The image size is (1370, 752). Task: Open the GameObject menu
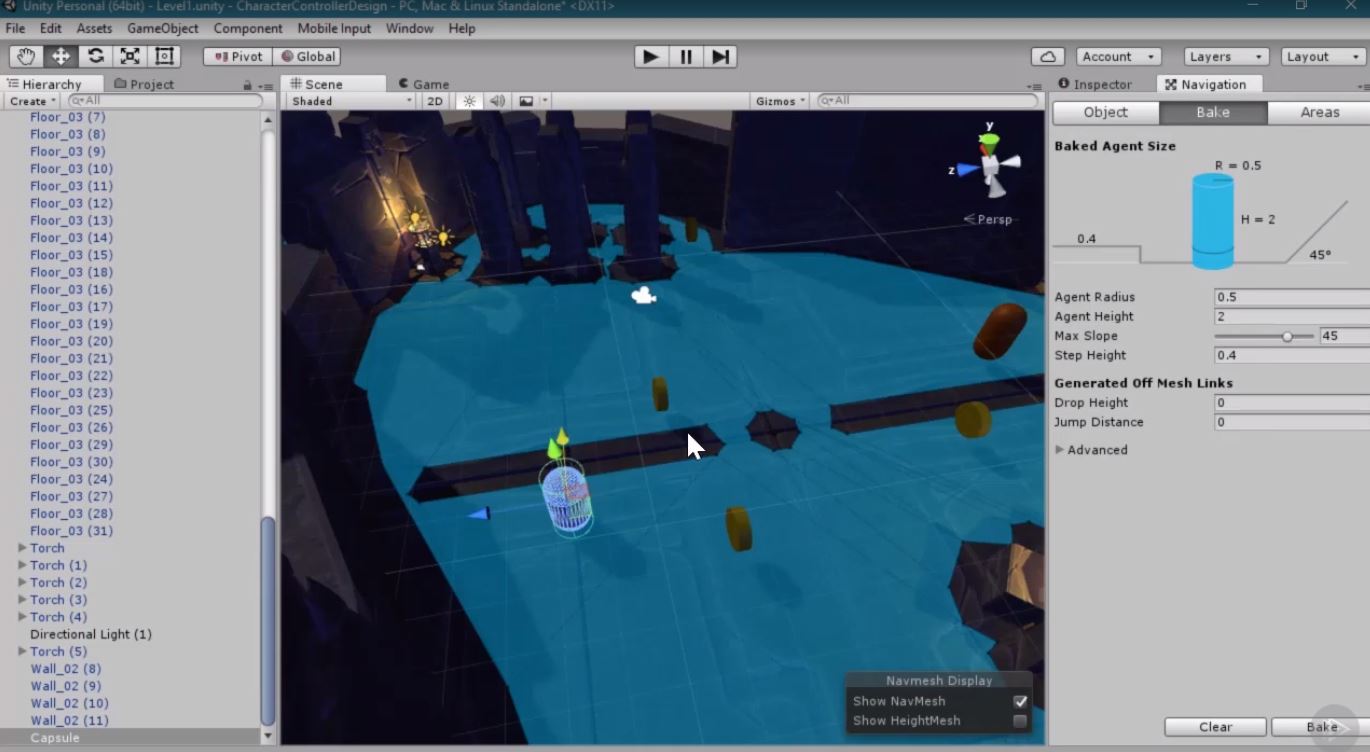pos(162,28)
